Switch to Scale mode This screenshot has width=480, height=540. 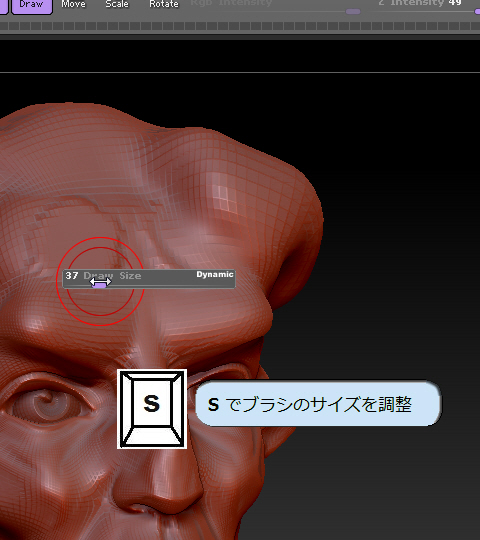coord(117,4)
